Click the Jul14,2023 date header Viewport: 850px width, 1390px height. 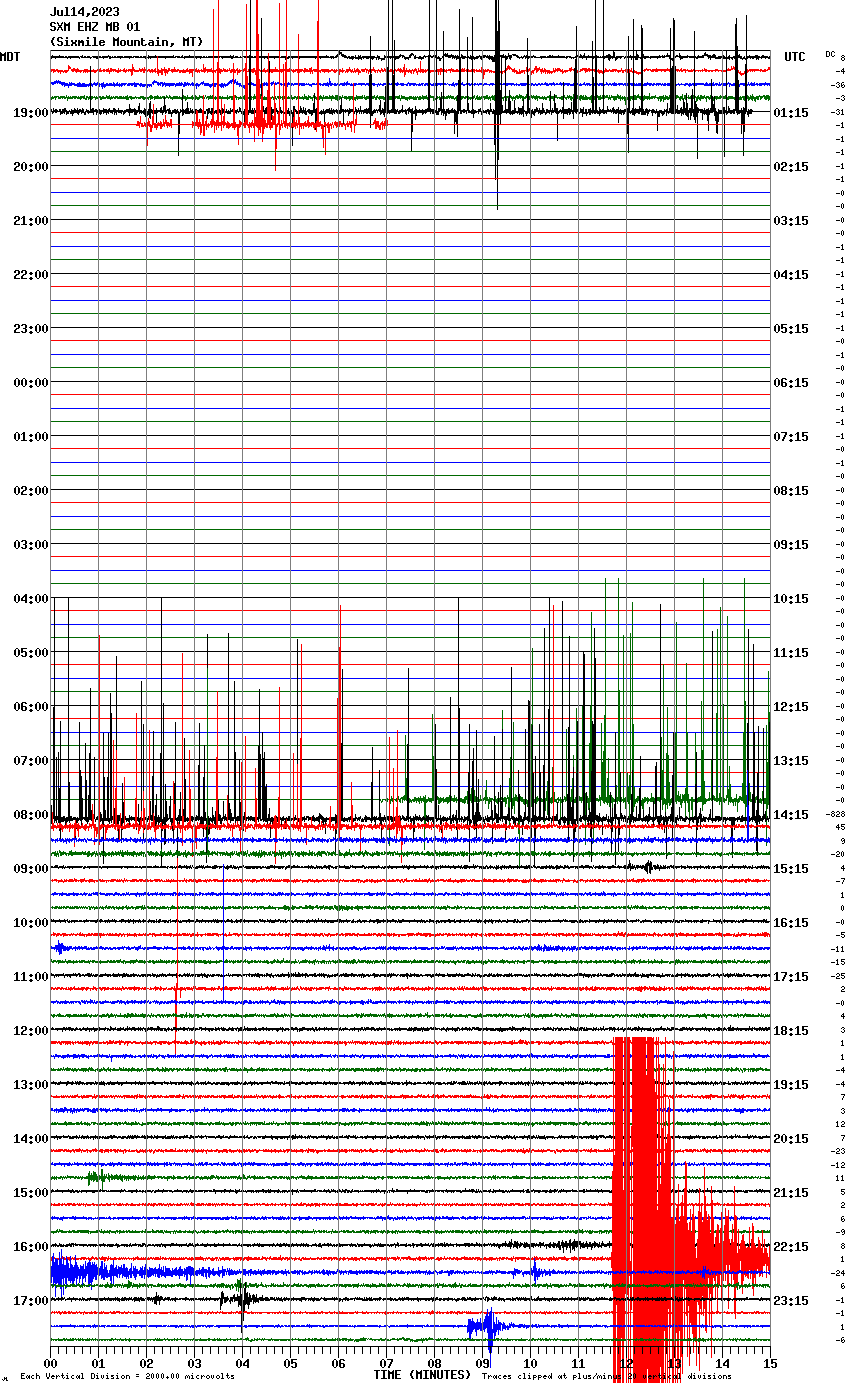84,12
